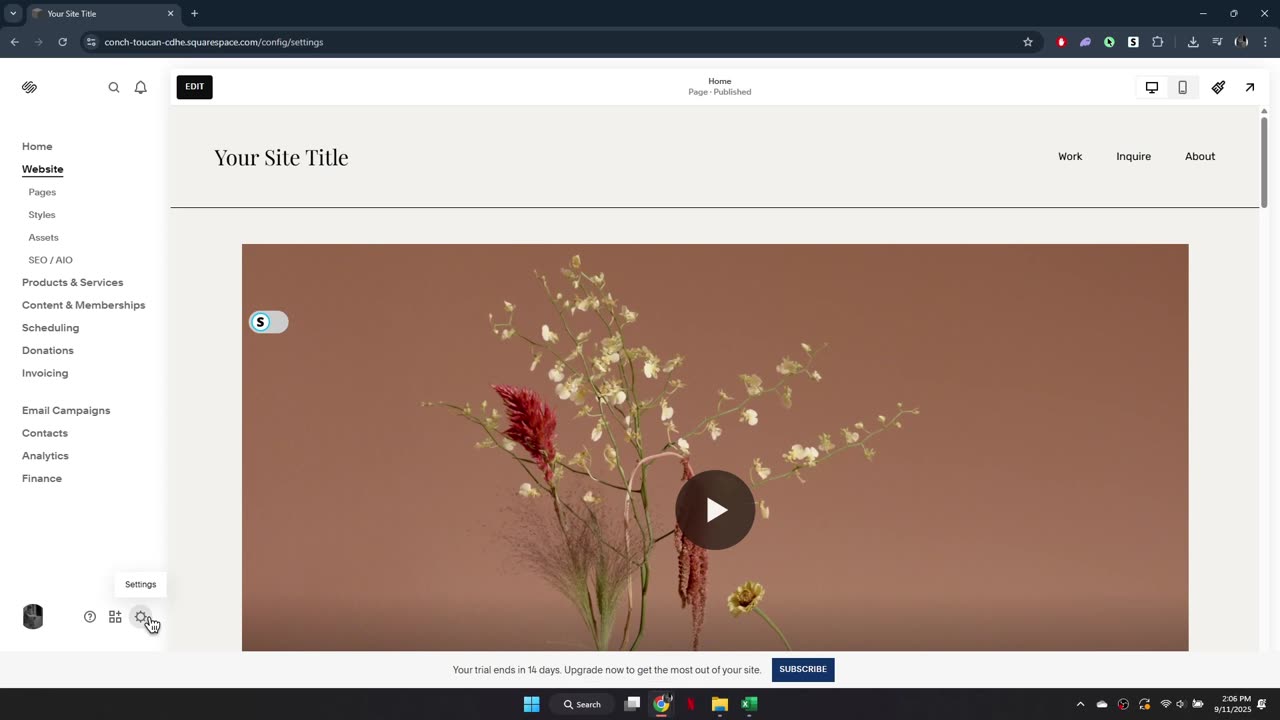Open Chrome downloads icon
Image resolution: width=1280 pixels, height=720 pixels.
(1193, 42)
